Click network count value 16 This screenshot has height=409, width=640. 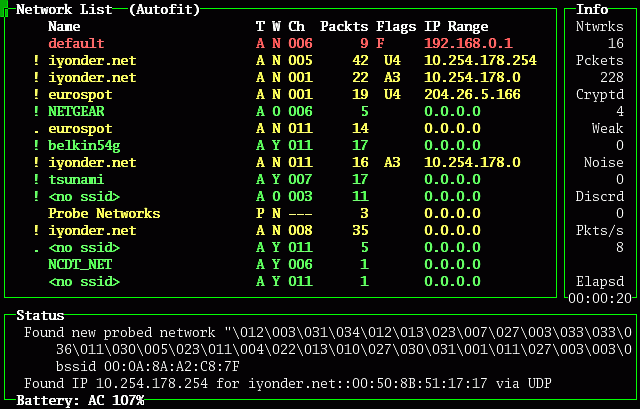coord(616,43)
